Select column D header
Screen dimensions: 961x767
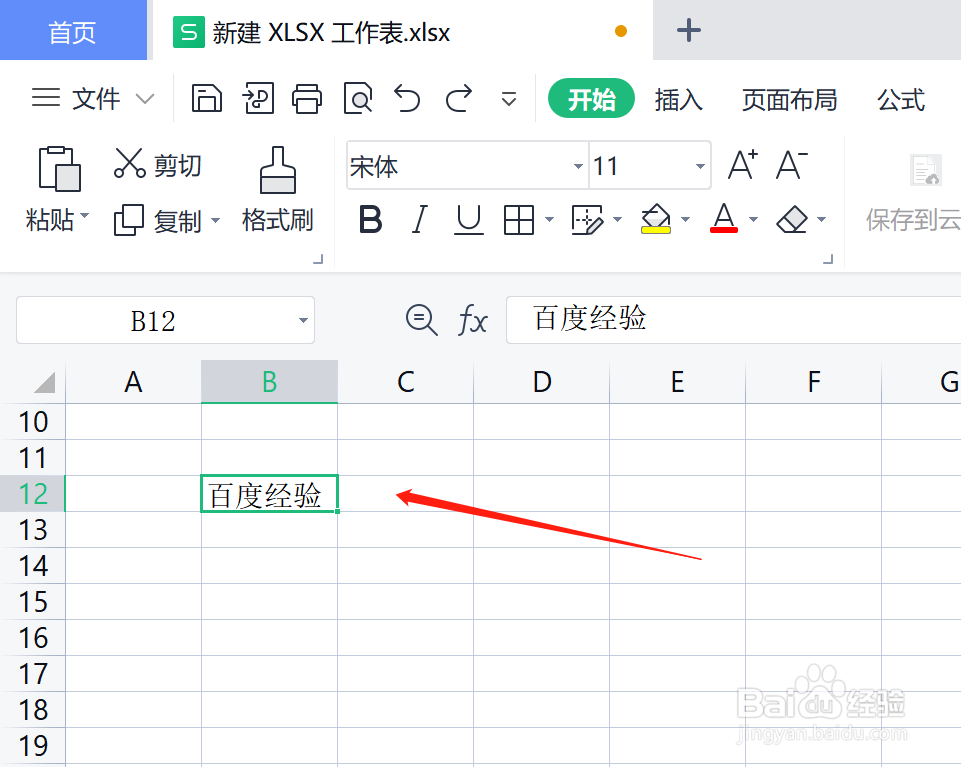(542, 382)
